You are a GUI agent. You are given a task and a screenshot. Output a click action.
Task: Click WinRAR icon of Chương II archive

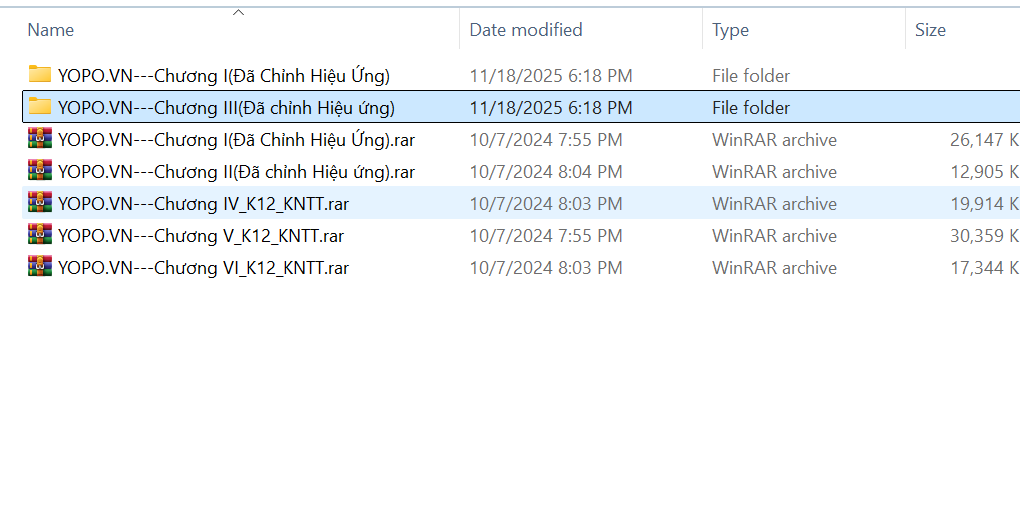[40, 171]
